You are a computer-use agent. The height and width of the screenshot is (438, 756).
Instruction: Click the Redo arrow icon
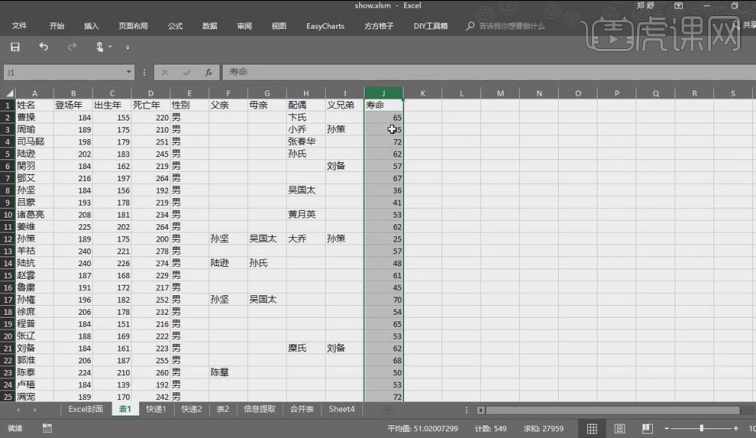click(x=72, y=47)
